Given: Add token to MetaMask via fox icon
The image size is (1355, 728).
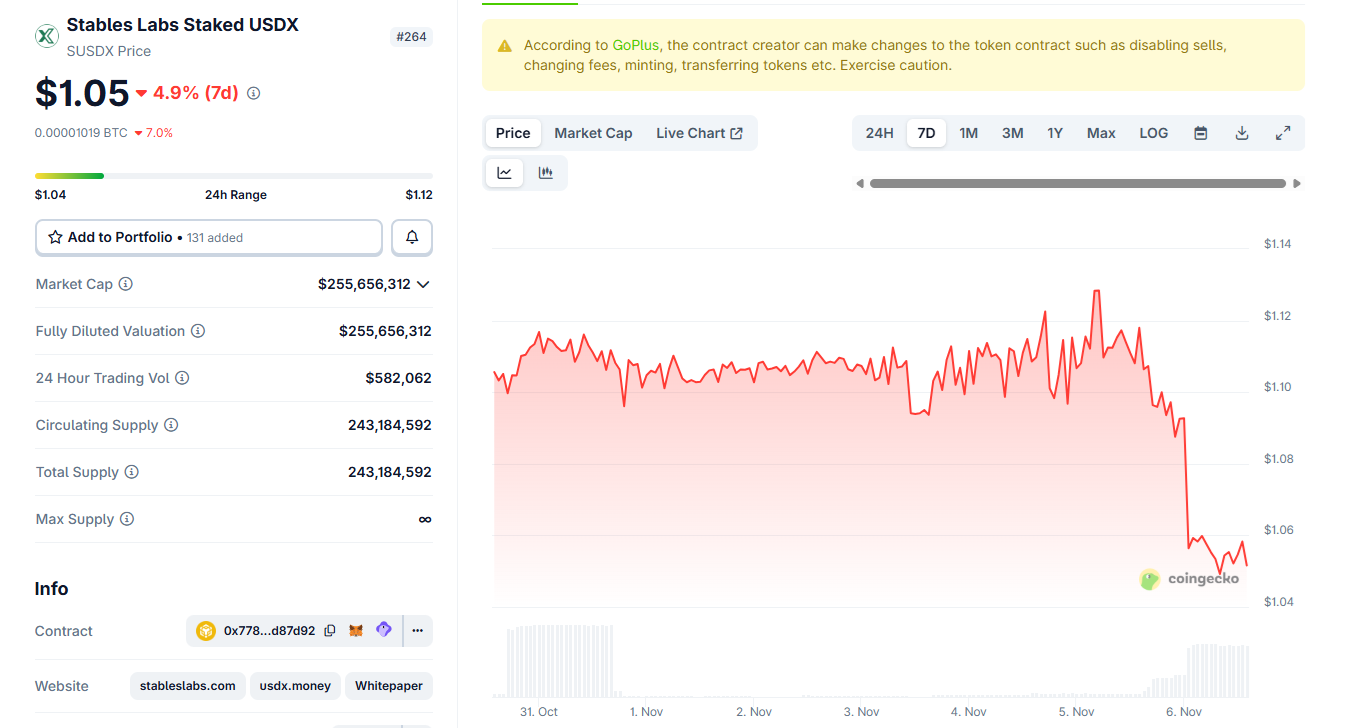Looking at the screenshot, I should pos(355,630).
